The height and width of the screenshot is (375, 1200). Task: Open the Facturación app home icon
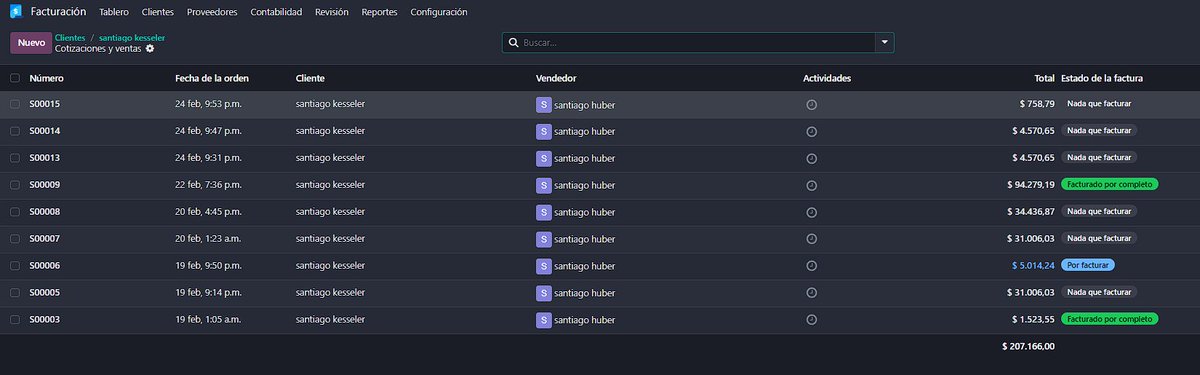tap(16, 12)
